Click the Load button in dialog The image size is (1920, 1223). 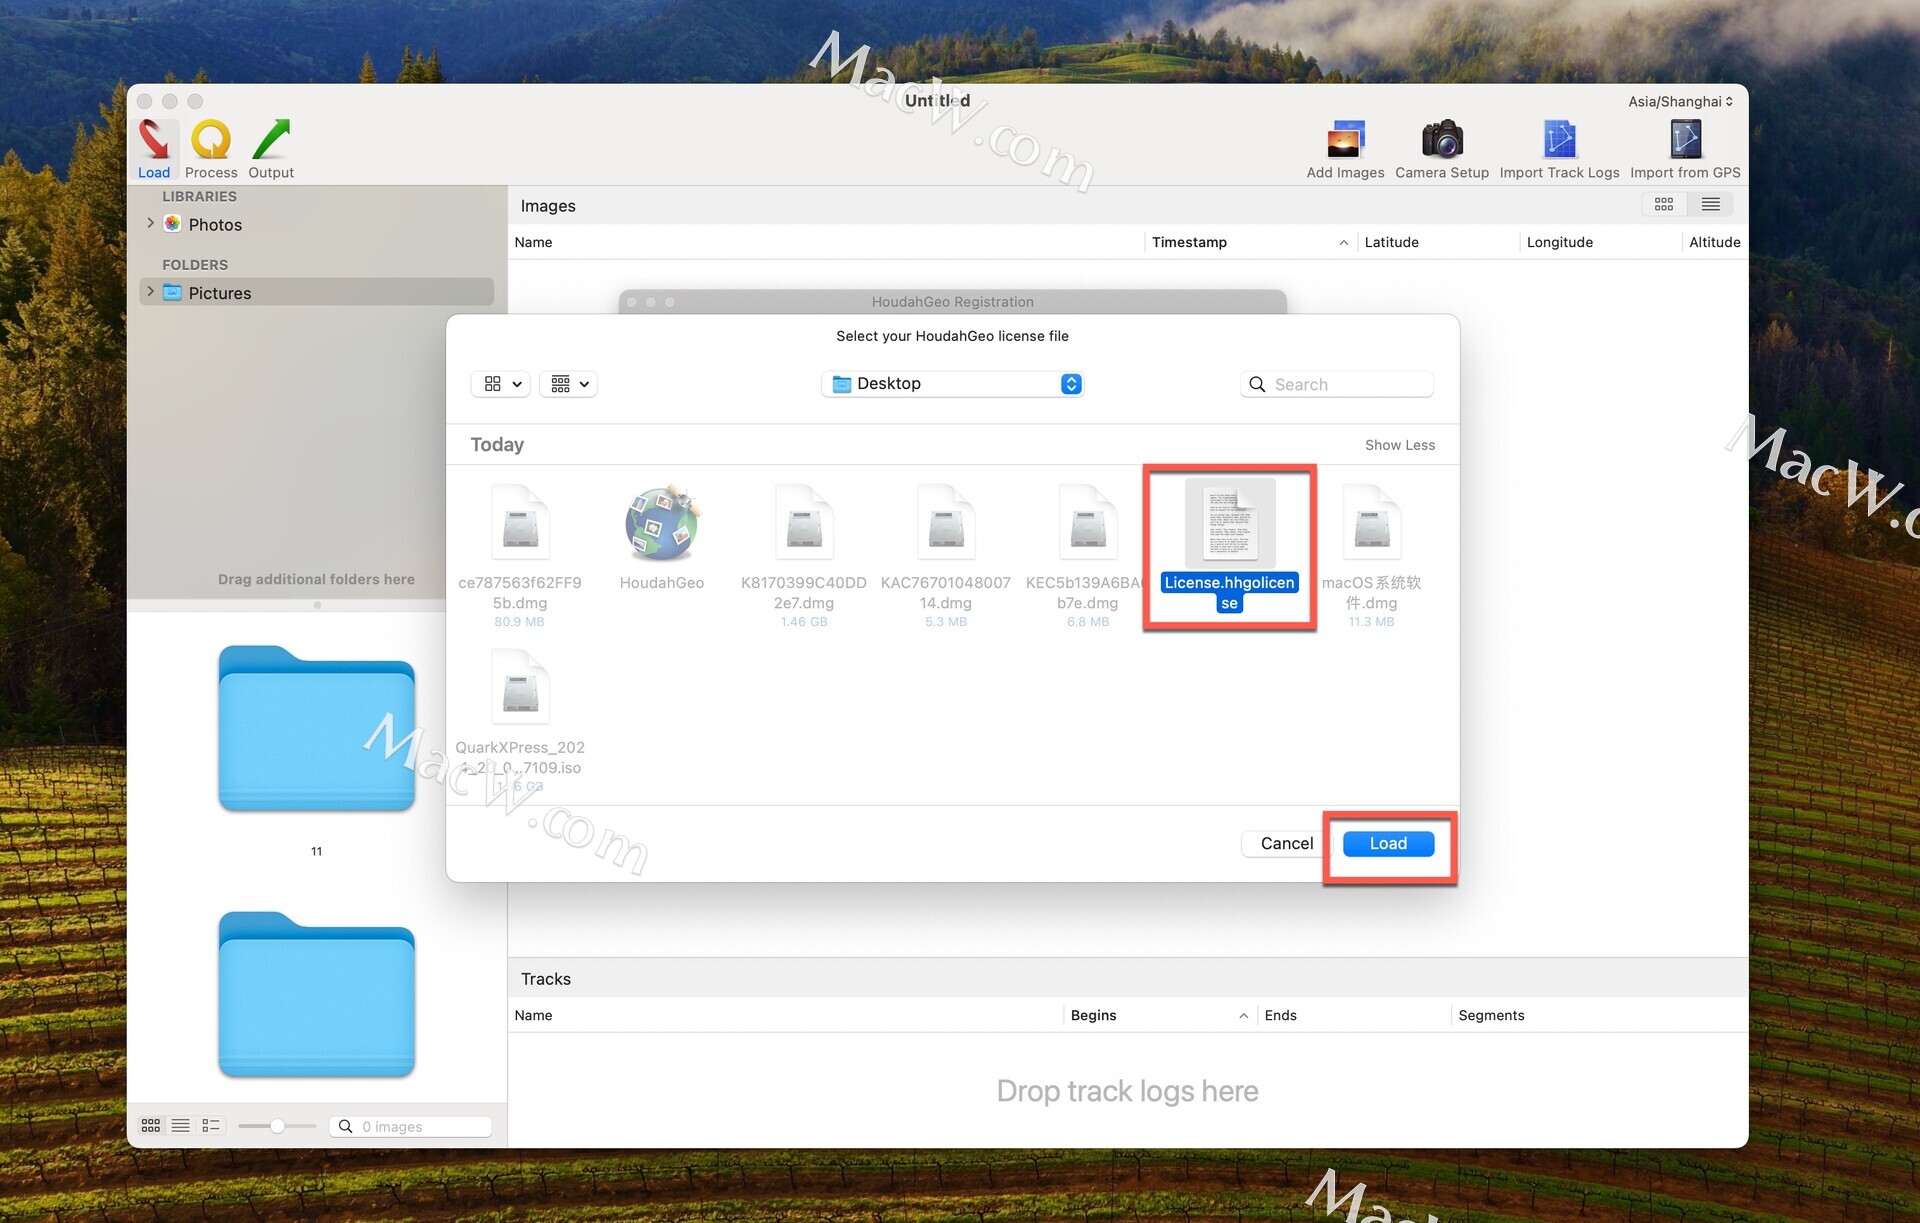pos(1388,843)
